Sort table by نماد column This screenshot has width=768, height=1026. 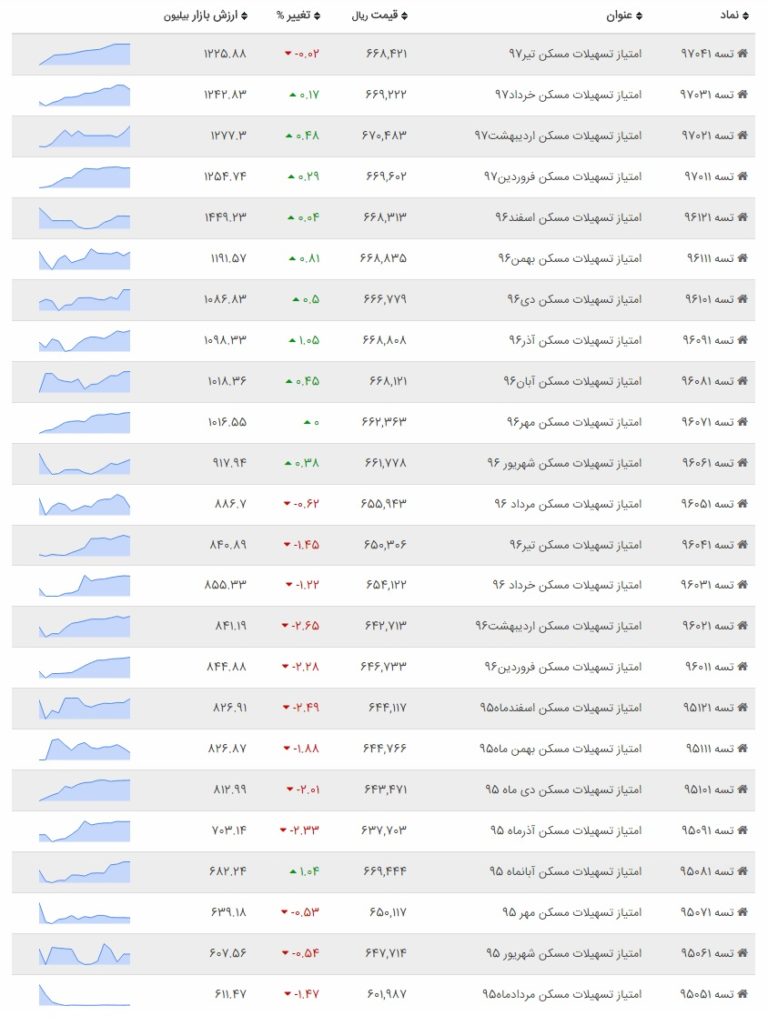[735, 15]
